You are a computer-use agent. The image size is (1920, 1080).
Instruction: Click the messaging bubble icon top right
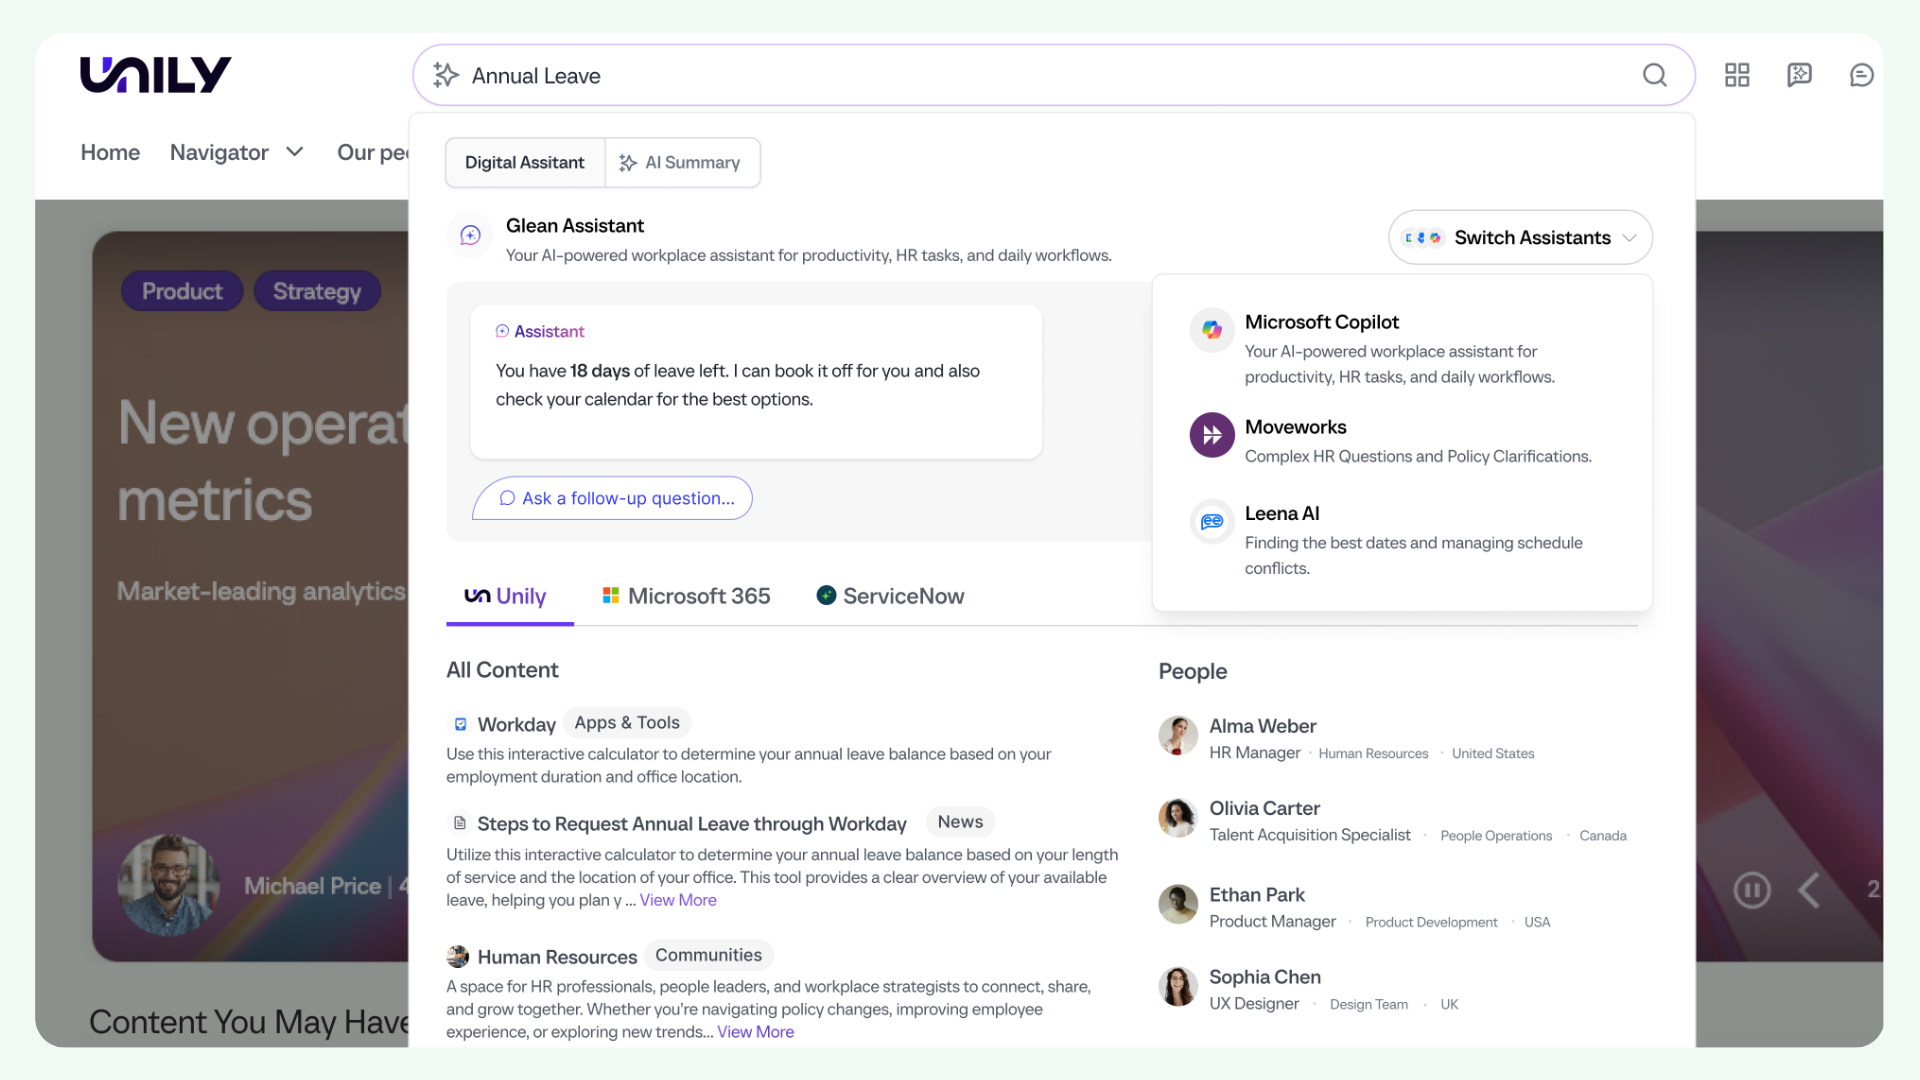(1861, 74)
